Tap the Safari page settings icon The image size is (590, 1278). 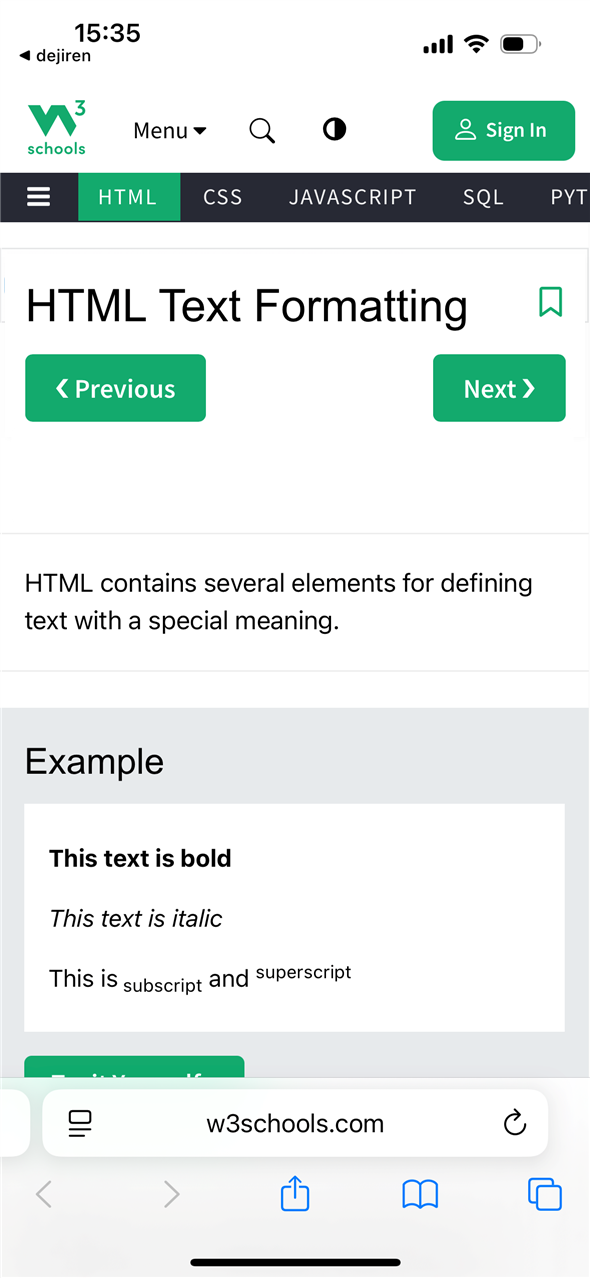(80, 1123)
